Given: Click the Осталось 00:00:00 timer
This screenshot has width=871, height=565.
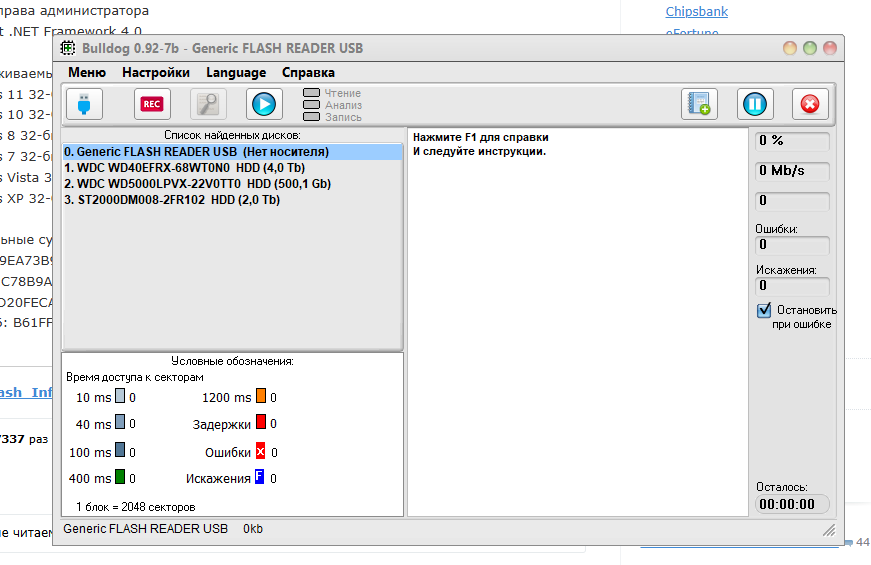Looking at the screenshot, I should click(792, 504).
